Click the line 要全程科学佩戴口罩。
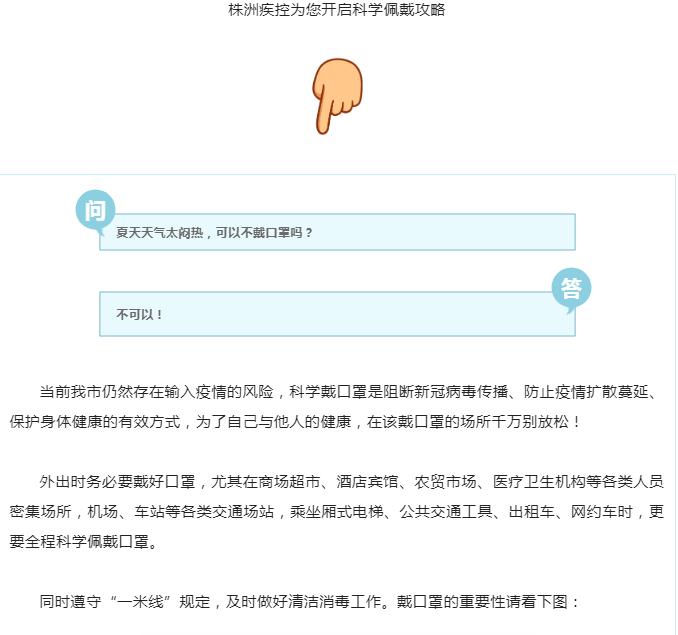 pos(84,542)
